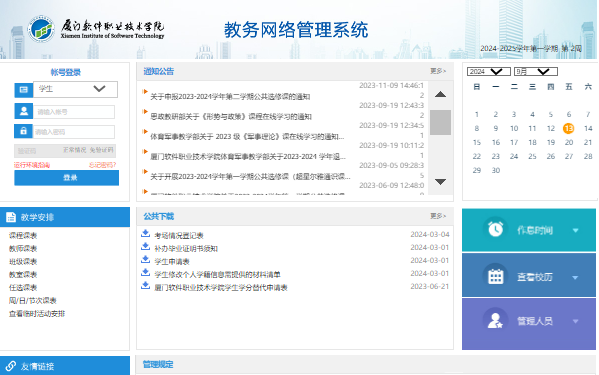Select day 1 in the calendar
This screenshot has height=375, width=599.
(477, 114)
